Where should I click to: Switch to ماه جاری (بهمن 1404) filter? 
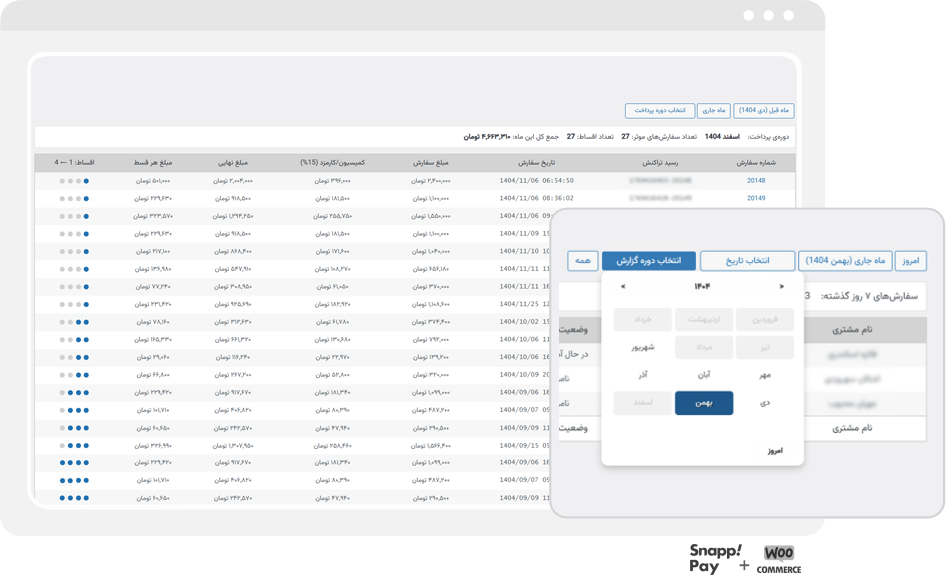pyautogui.click(x=845, y=261)
